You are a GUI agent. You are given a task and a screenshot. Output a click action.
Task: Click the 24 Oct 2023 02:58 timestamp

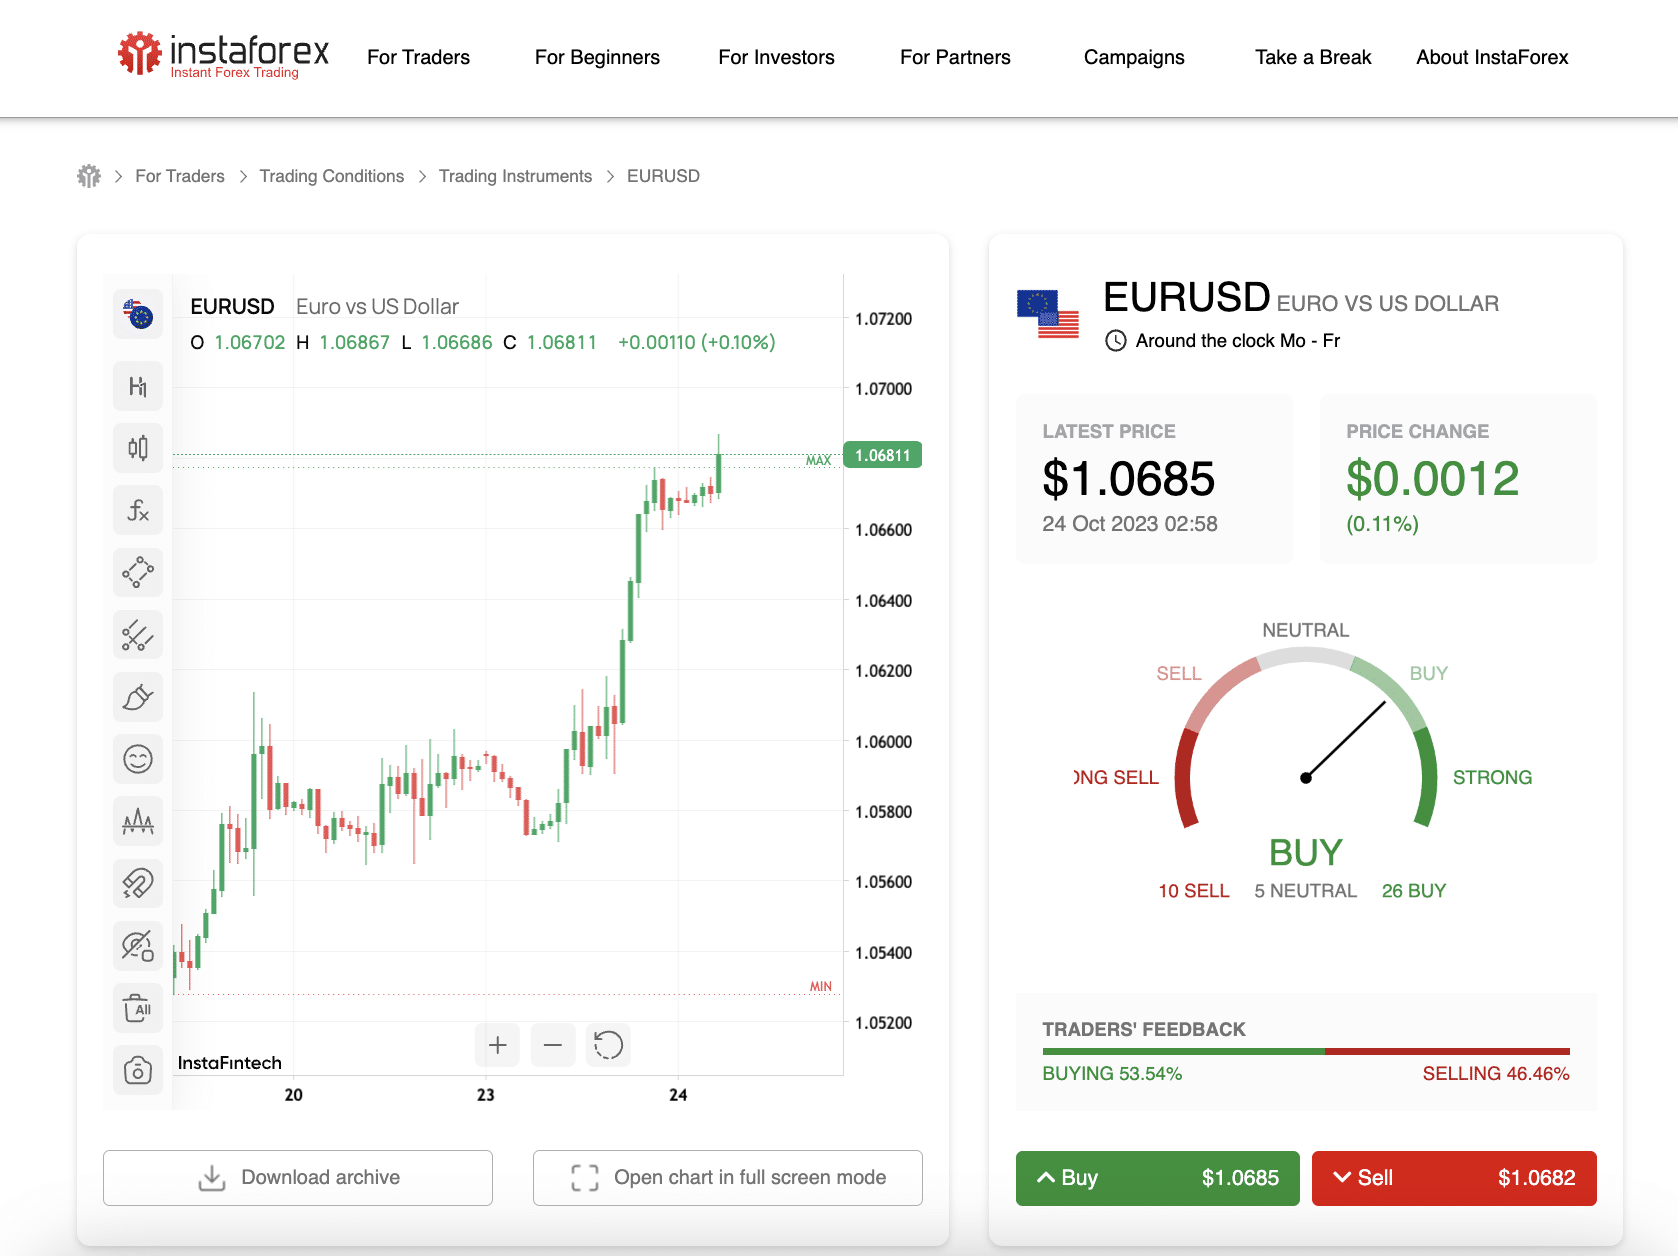1130,524
